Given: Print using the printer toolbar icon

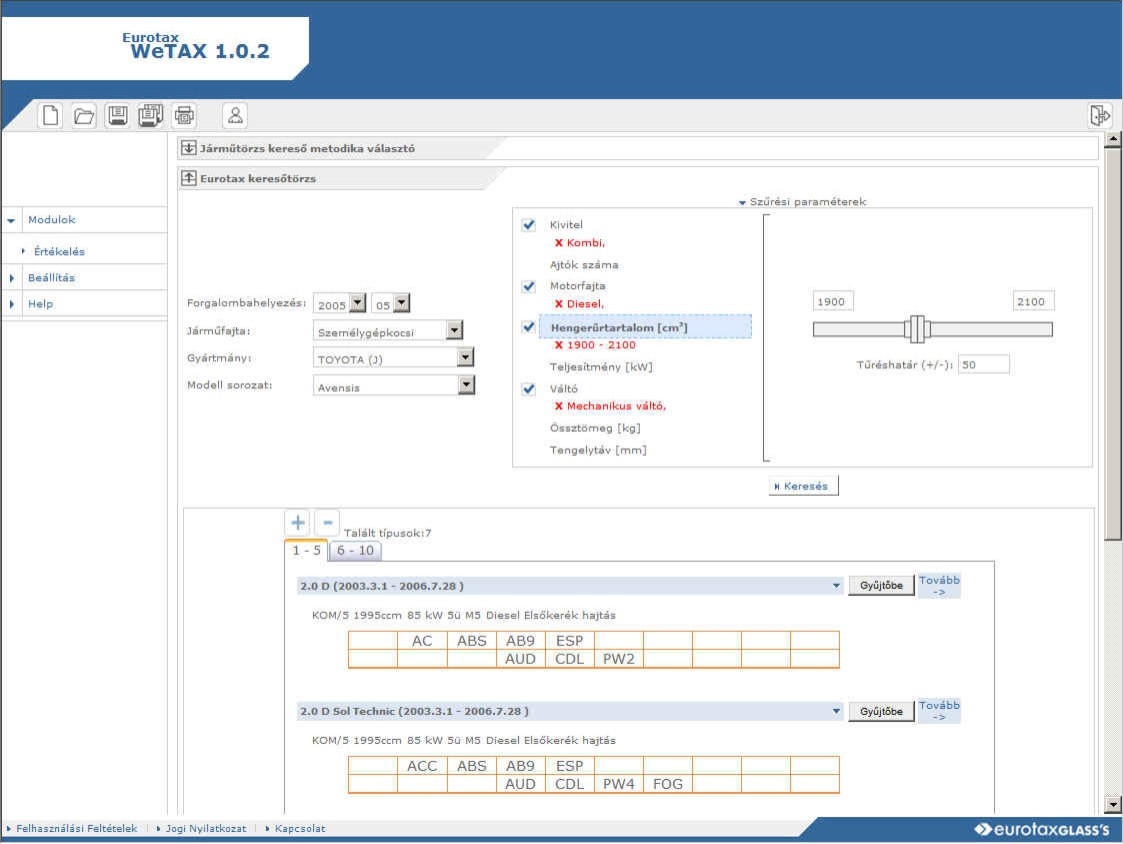Looking at the screenshot, I should point(184,115).
